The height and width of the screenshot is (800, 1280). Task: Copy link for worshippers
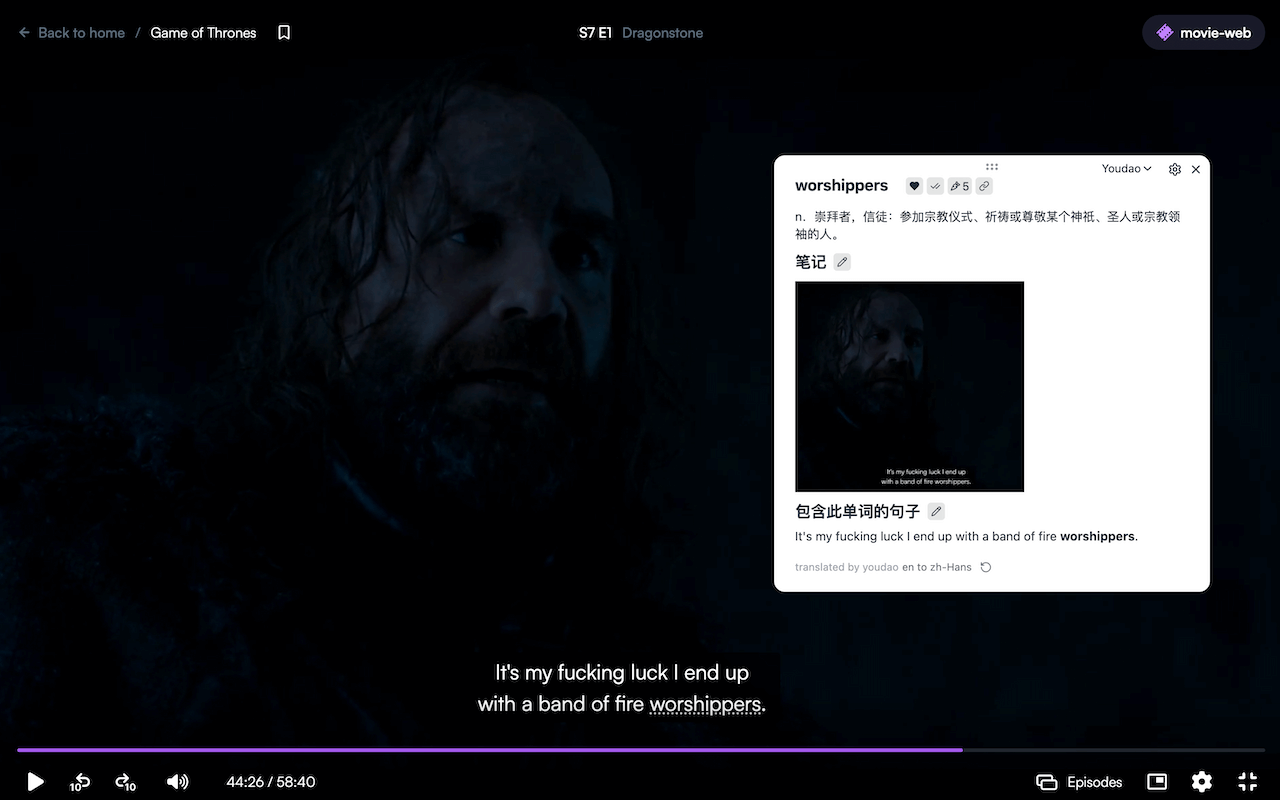coord(984,186)
